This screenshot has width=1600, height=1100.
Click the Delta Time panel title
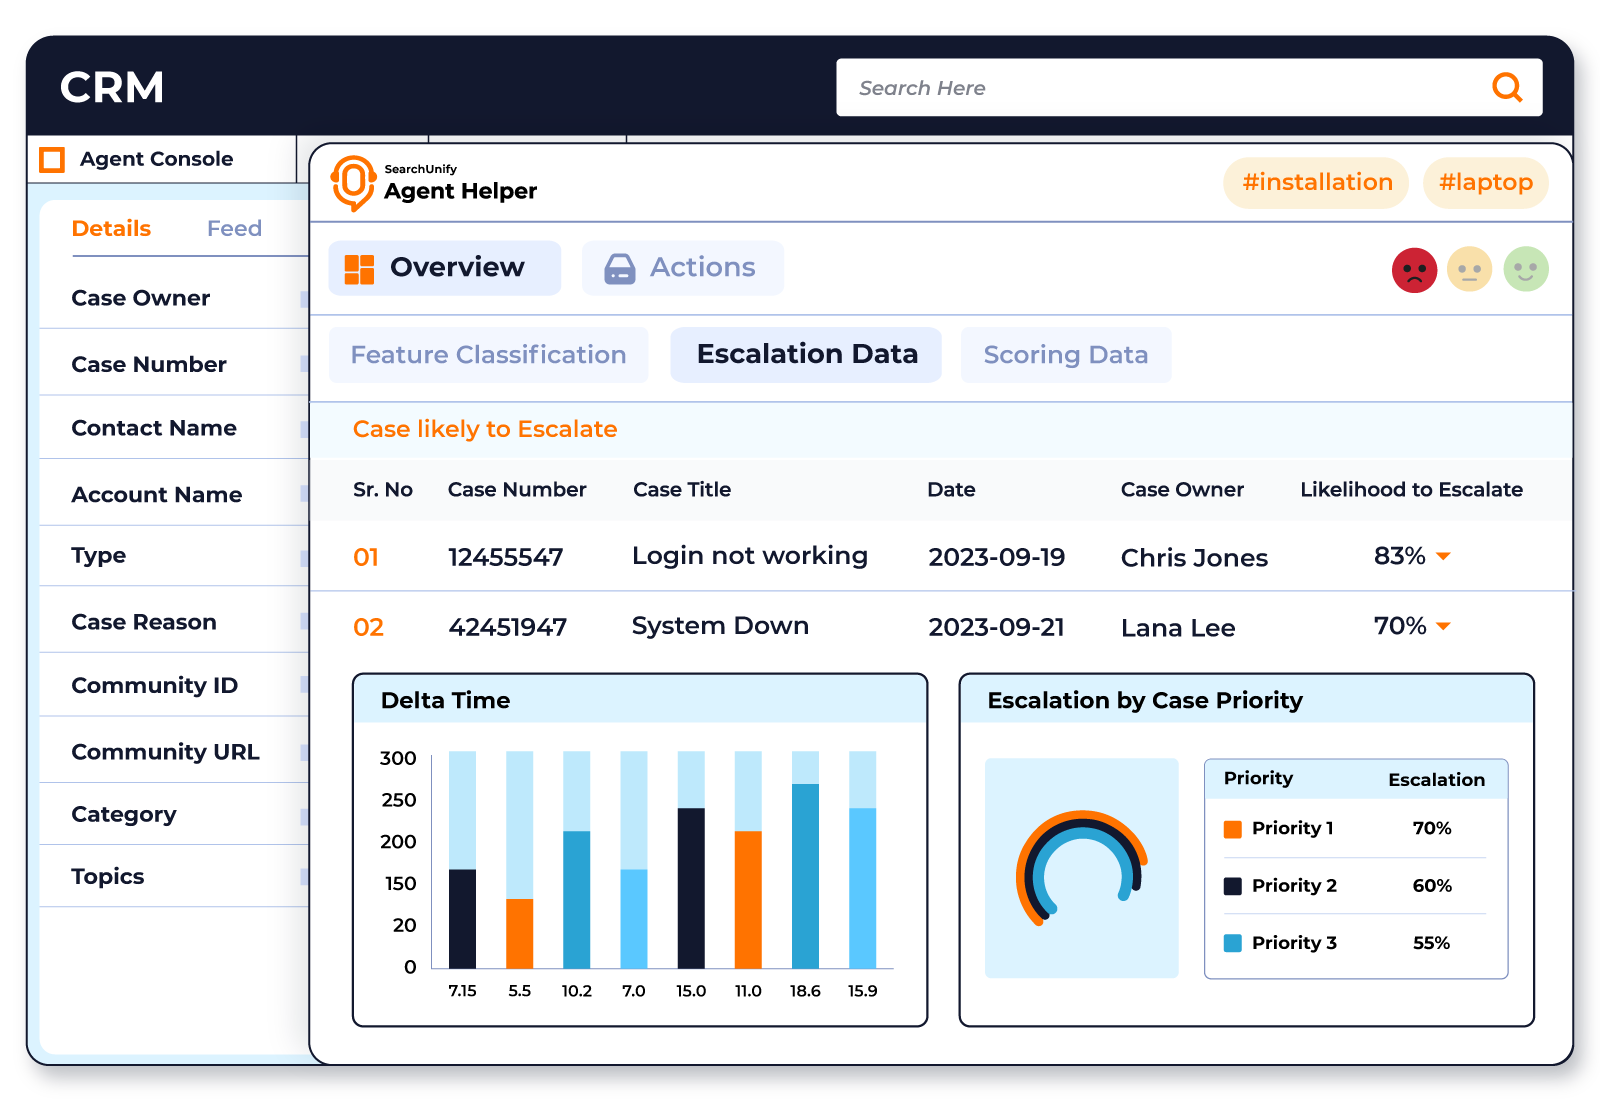point(446,701)
